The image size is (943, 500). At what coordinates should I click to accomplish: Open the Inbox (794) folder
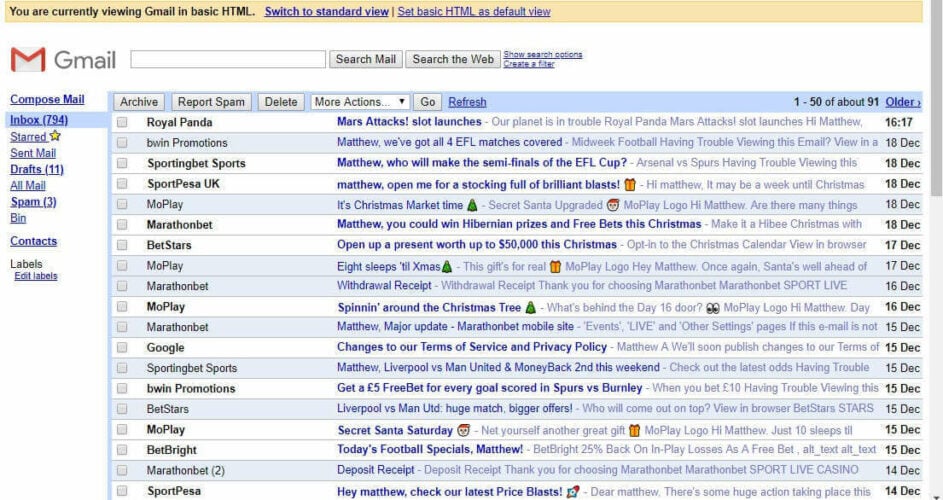click(x=39, y=120)
